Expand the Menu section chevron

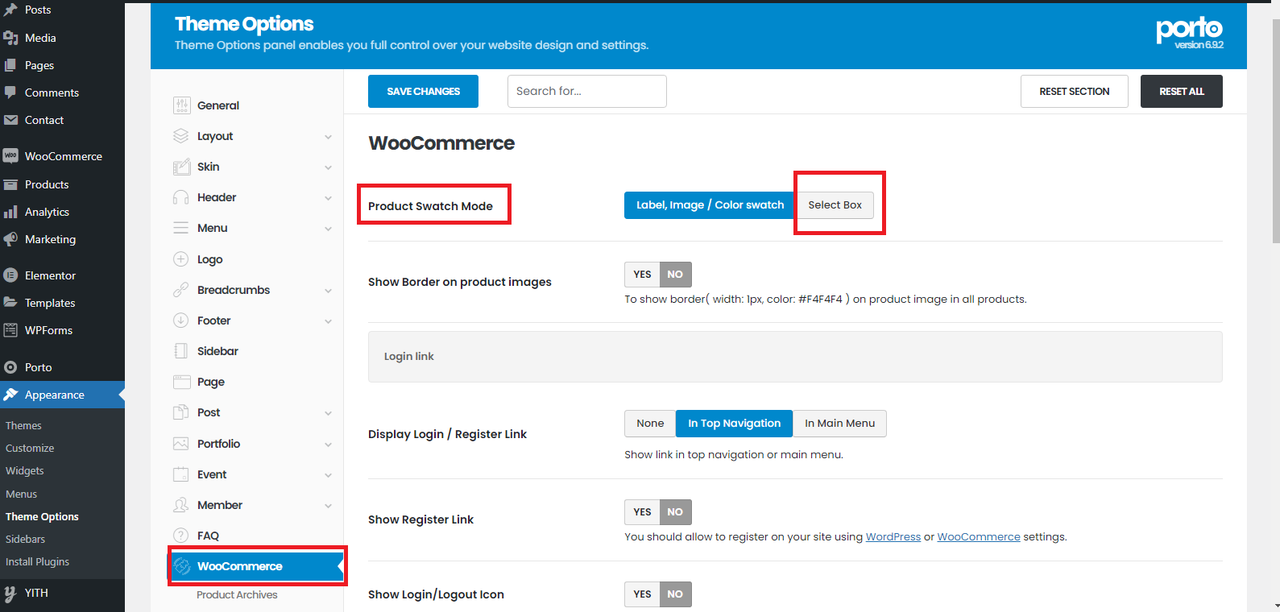coord(328,229)
